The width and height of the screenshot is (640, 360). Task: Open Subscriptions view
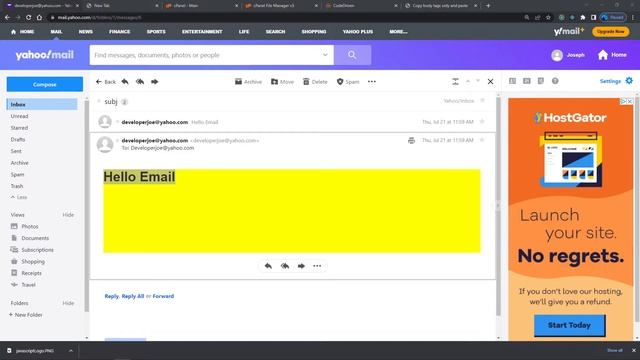(32, 250)
